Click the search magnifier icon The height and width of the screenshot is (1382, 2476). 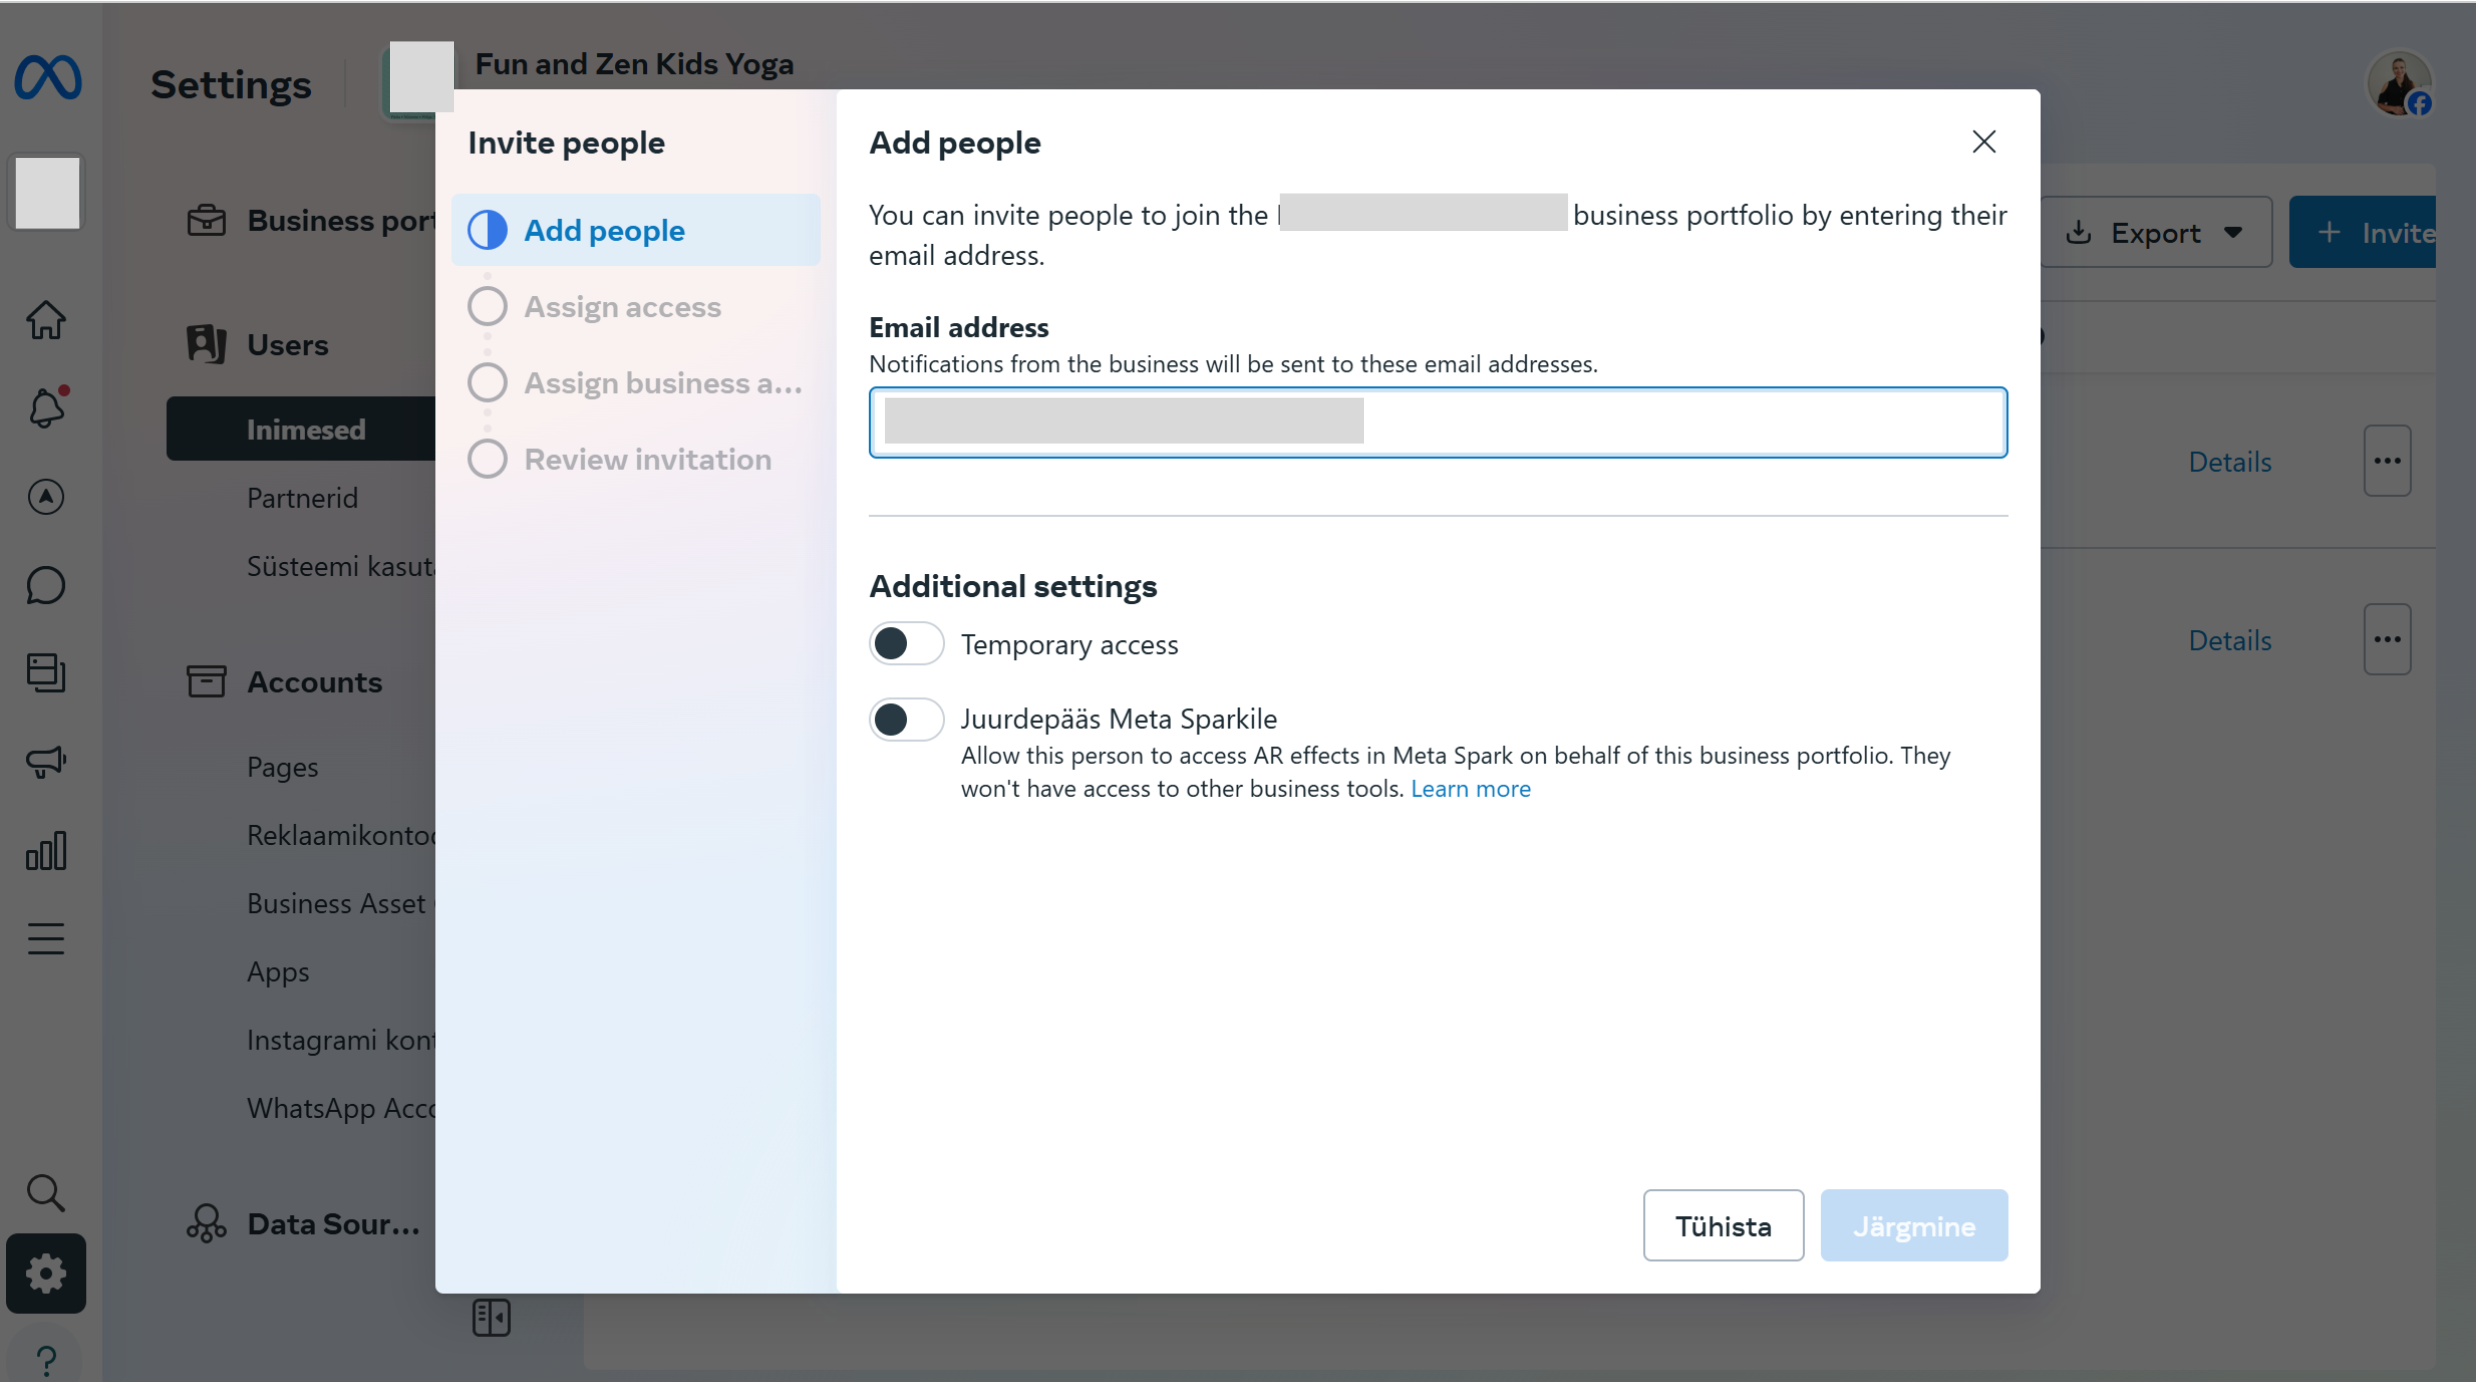[46, 1192]
